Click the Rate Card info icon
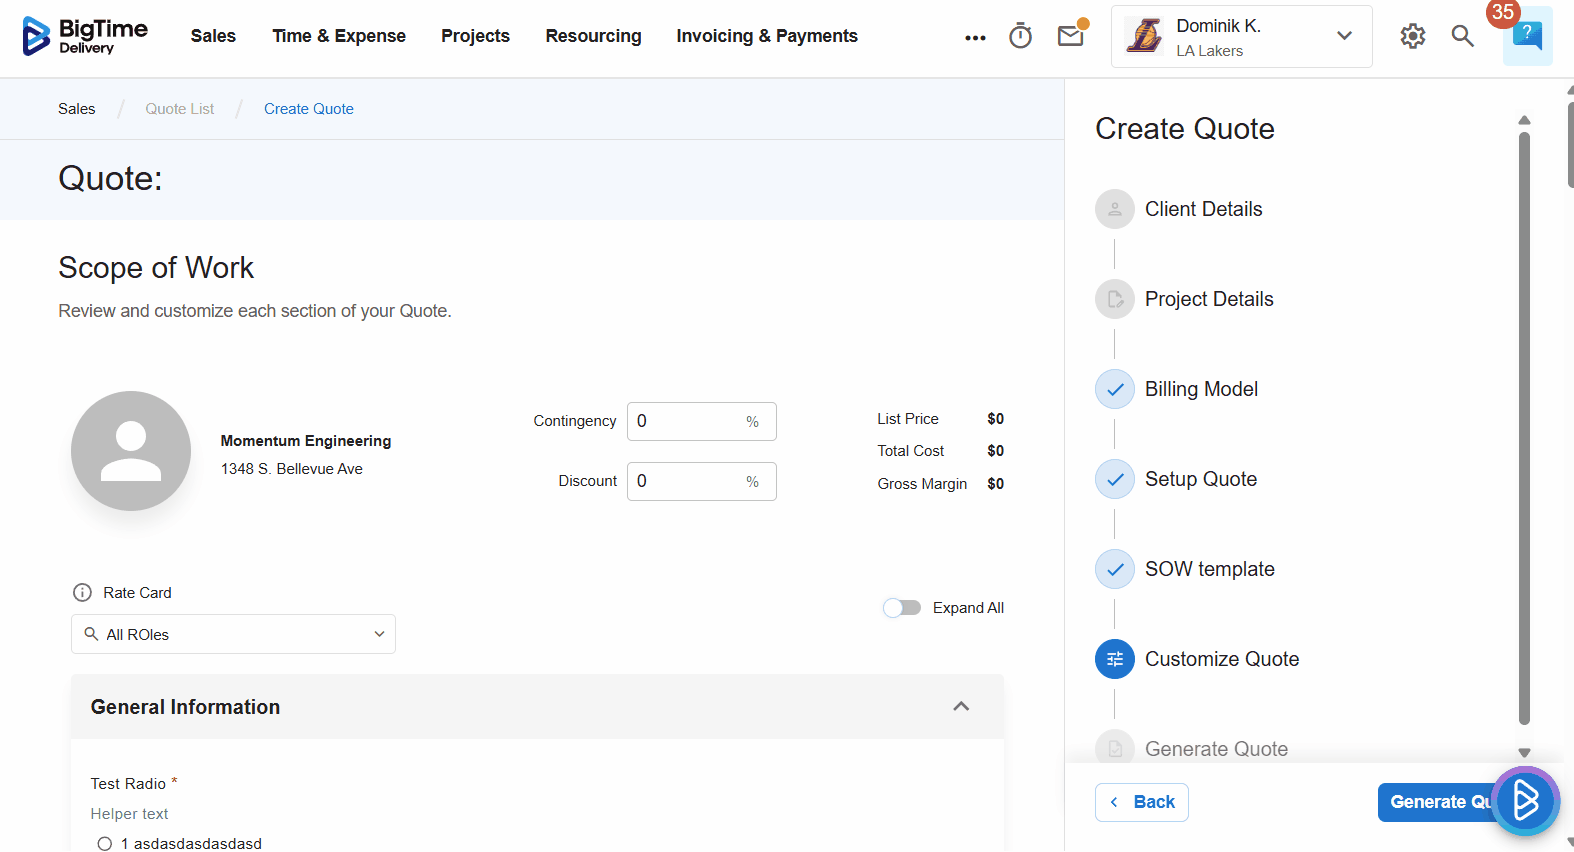This screenshot has width=1574, height=852. [x=82, y=593]
